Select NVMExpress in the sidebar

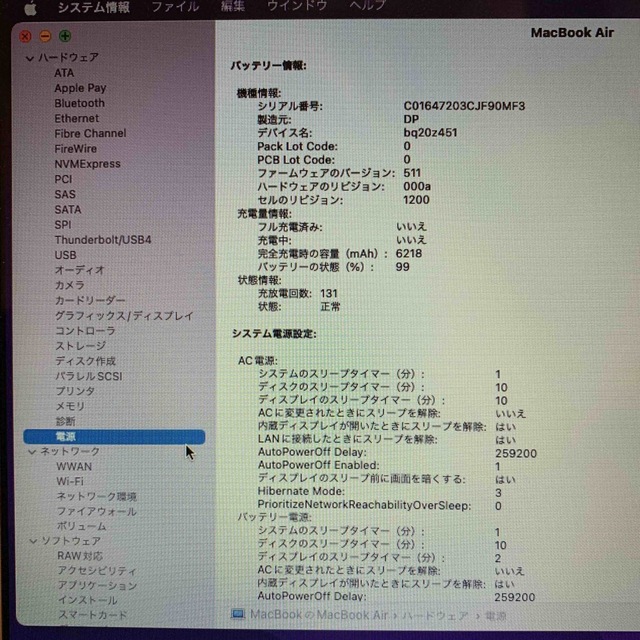pyautogui.click(x=87, y=164)
